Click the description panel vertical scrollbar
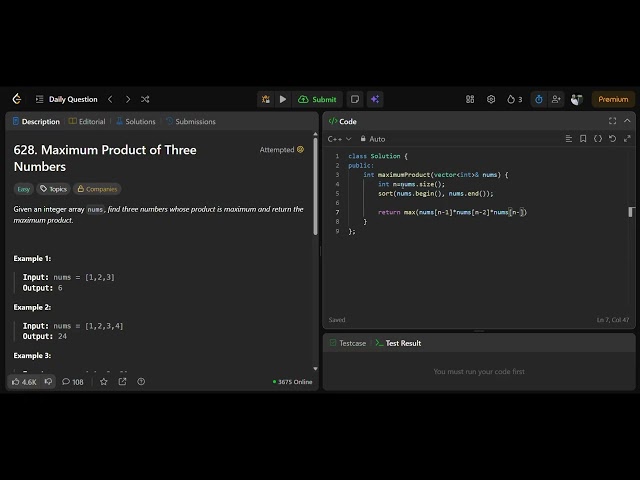Screen dimensions: 640x480 (x=315, y=187)
